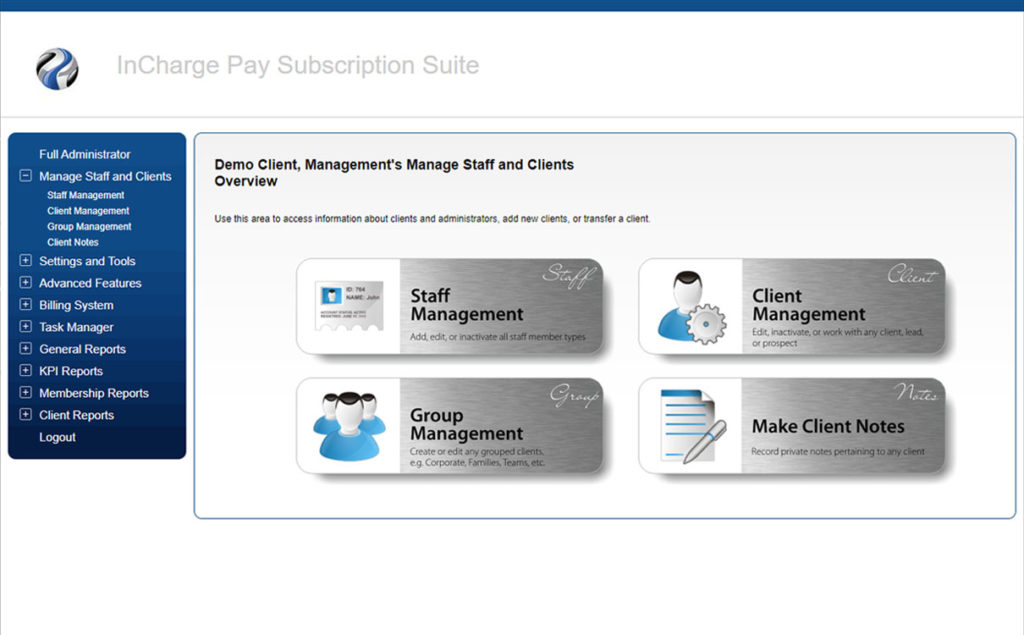
Task: Click the Demo Client, Management's Overview heading
Action: pos(394,172)
